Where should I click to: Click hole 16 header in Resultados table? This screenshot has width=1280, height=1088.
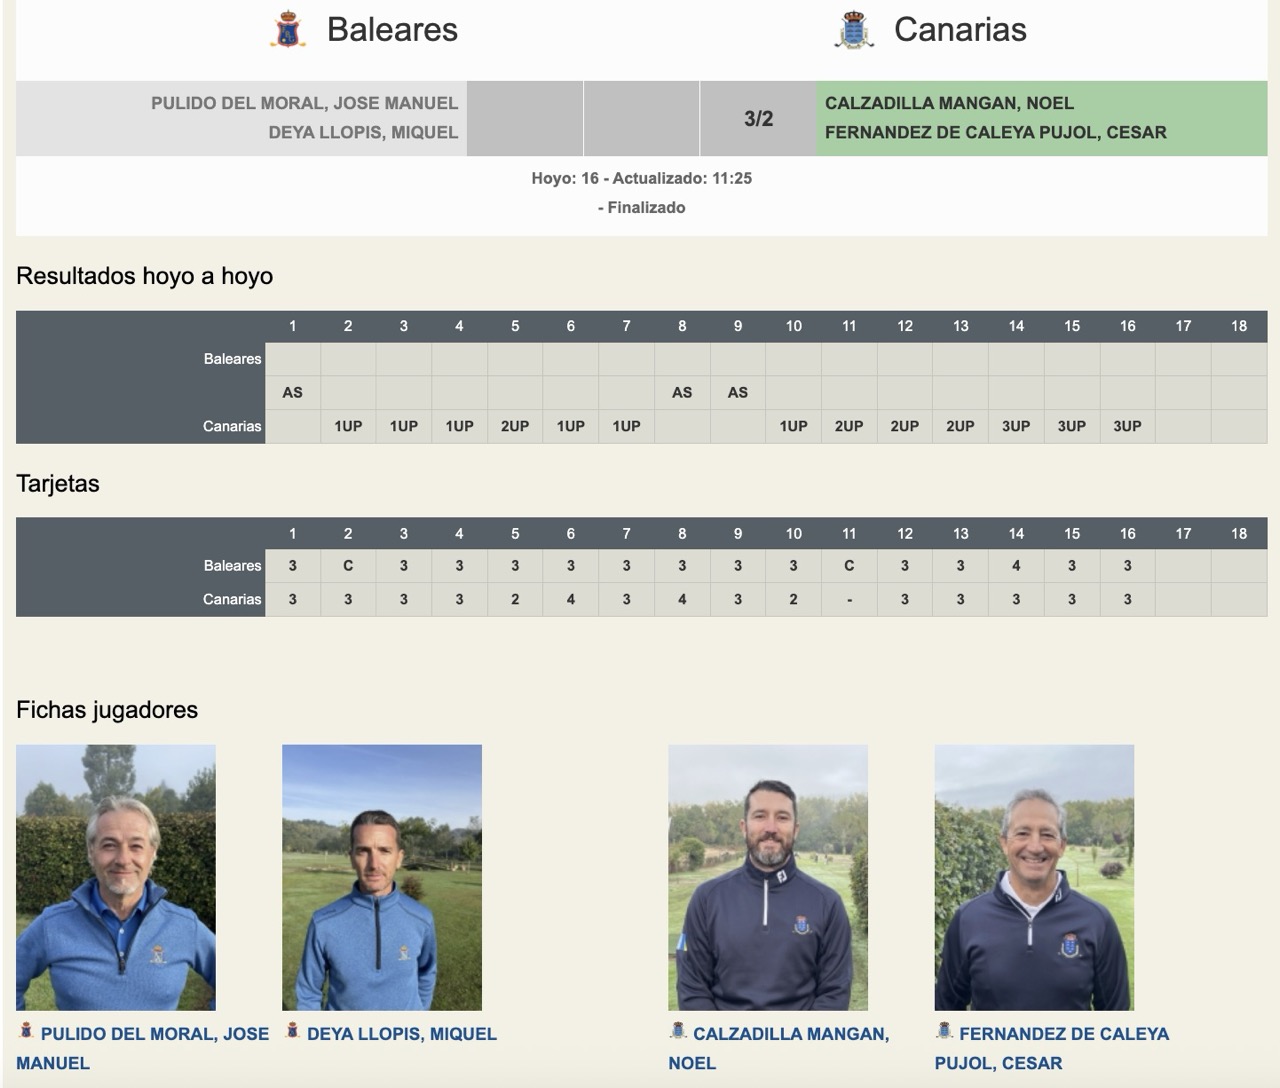pos(1127,325)
